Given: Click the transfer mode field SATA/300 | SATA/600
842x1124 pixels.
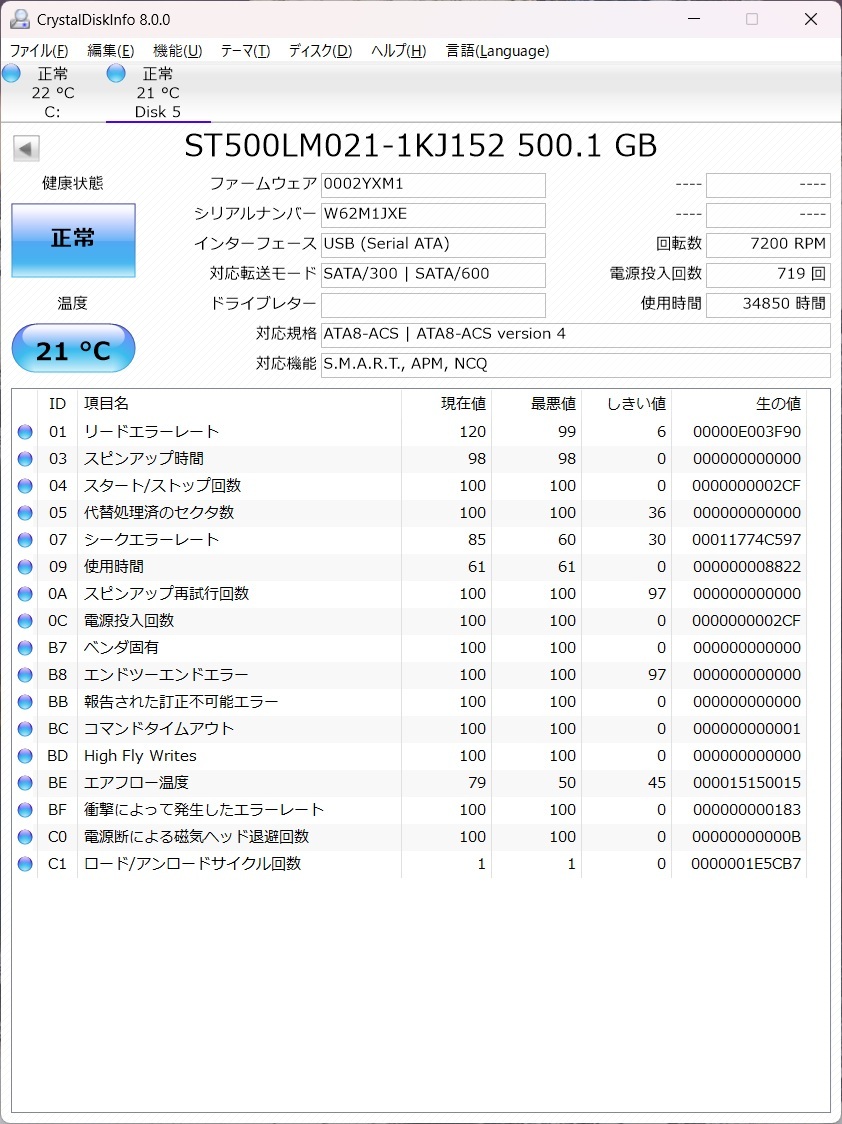Looking at the screenshot, I should [x=433, y=275].
